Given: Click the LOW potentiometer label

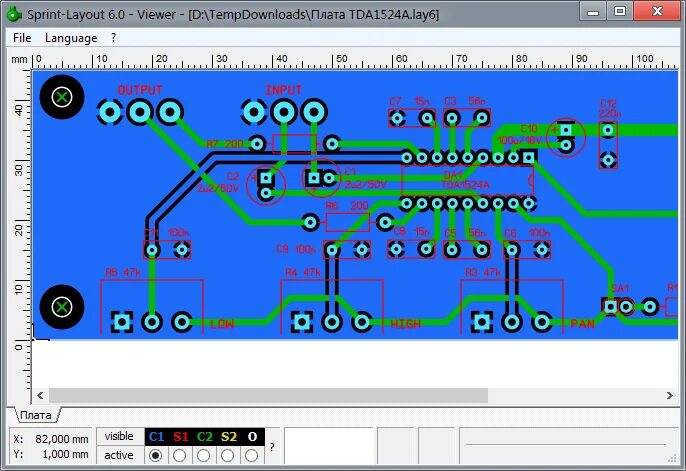Looking at the screenshot, I should [x=222, y=324].
